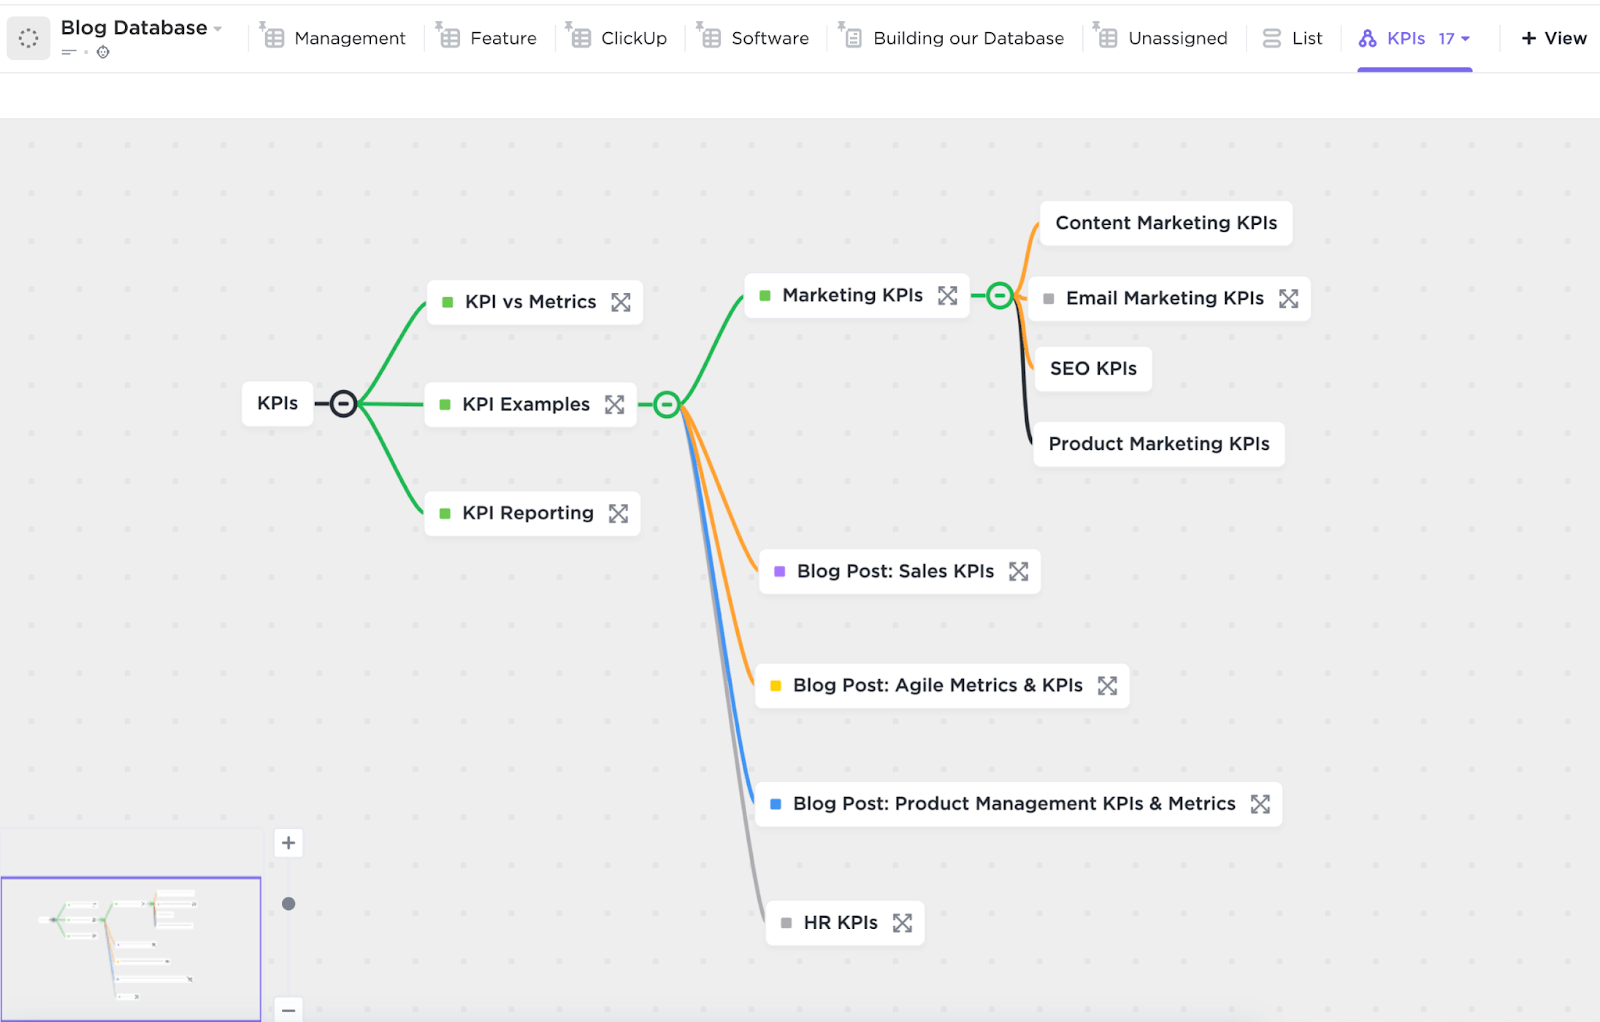Click yellow status square on Agile Metrics
The image size is (1600, 1022).
point(776,686)
